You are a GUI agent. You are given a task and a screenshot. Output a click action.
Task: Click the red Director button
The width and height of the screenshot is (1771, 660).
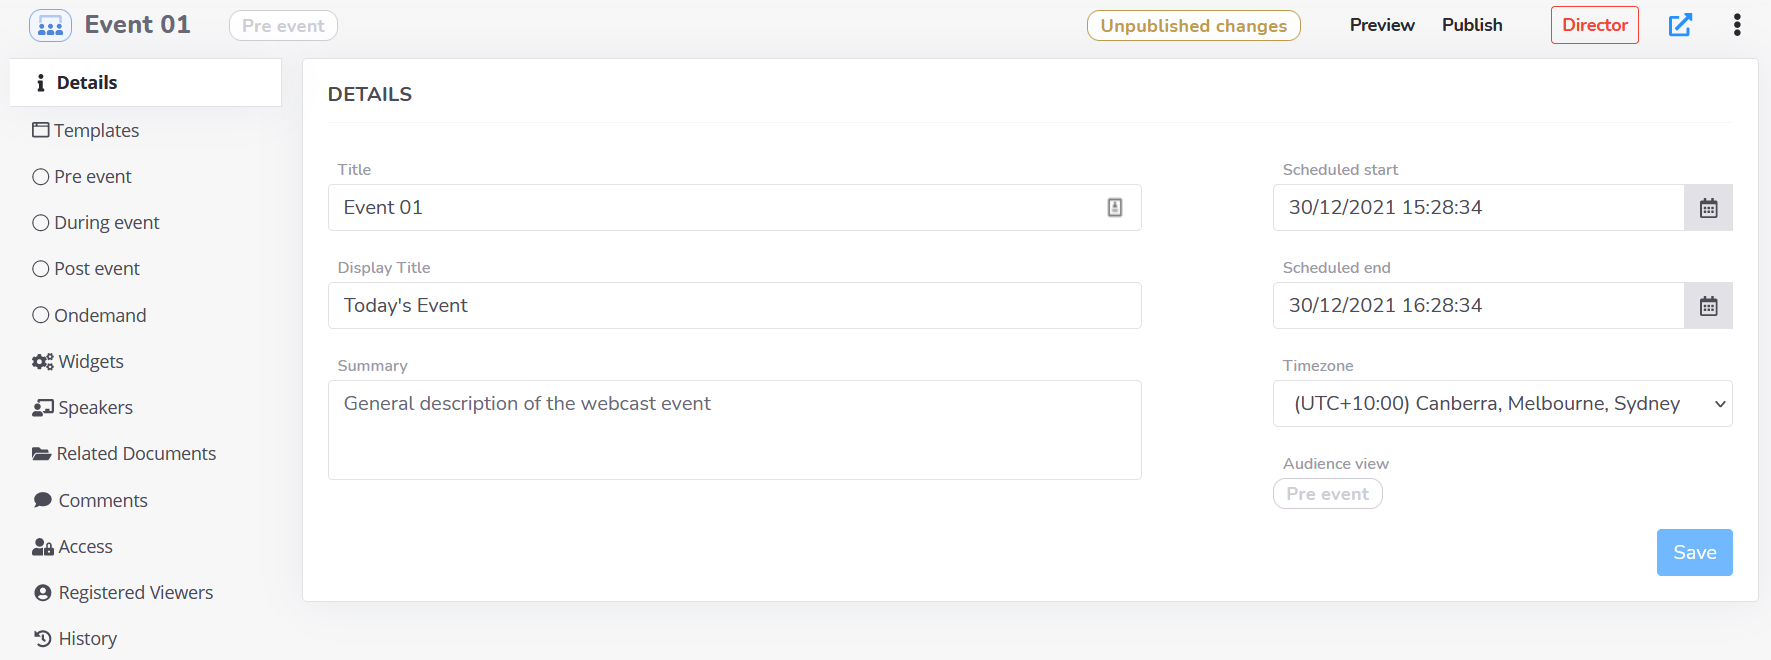tap(1595, 25)
